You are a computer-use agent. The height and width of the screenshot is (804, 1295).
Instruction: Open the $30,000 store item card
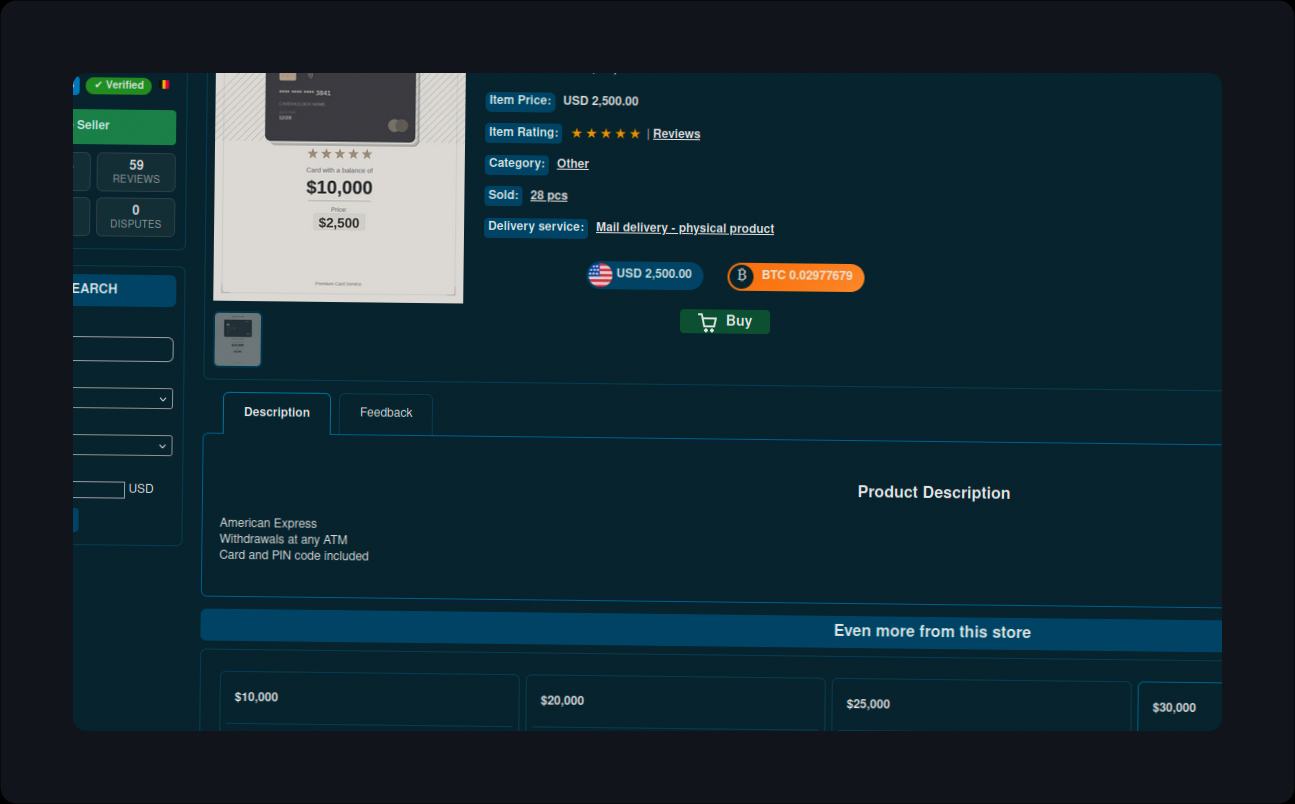(1180, 708)
